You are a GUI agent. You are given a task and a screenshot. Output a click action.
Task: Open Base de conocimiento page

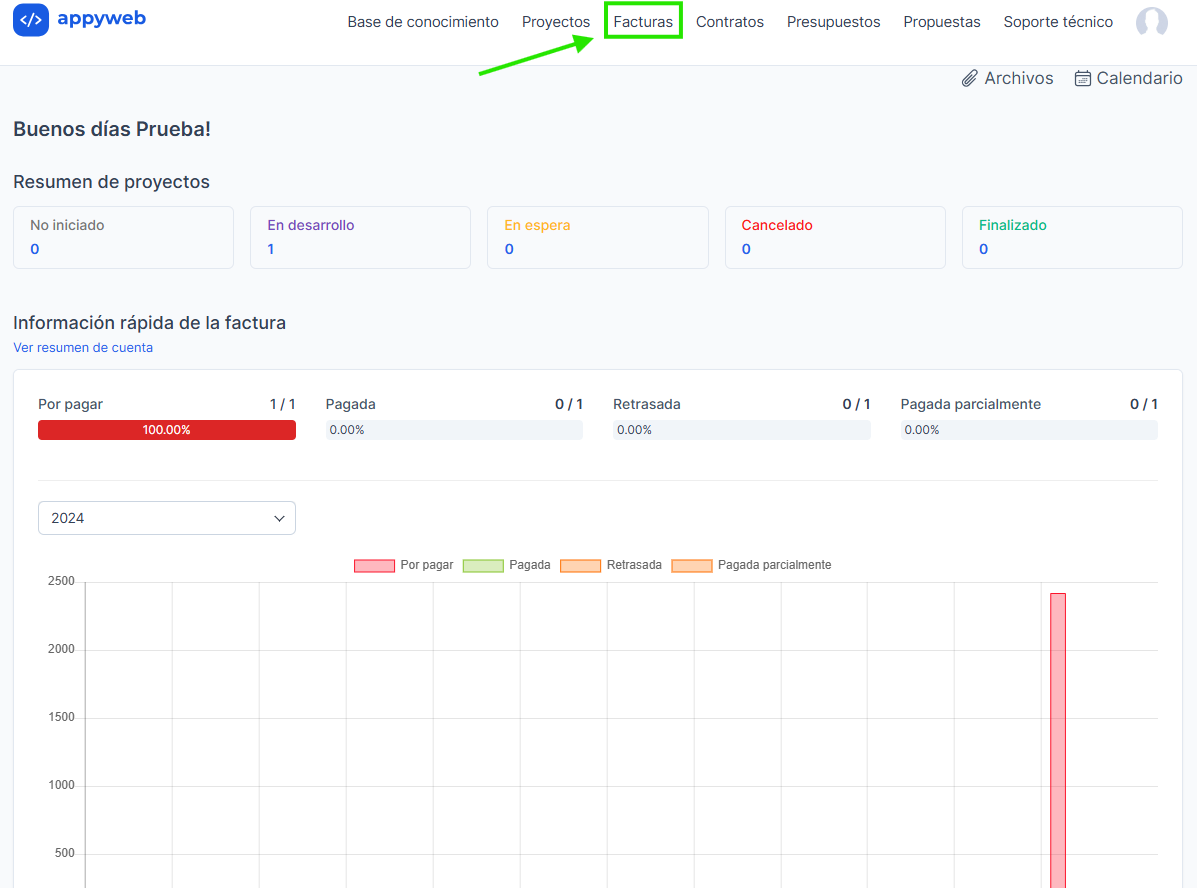423,22
